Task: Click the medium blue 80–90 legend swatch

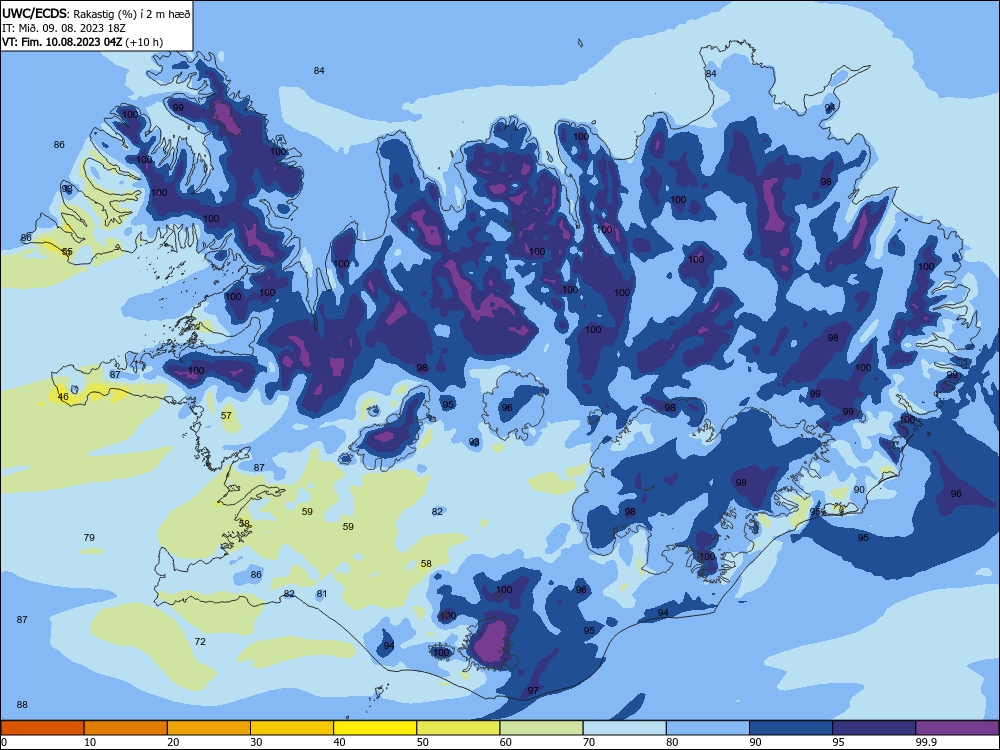Action: pos(708,728)
